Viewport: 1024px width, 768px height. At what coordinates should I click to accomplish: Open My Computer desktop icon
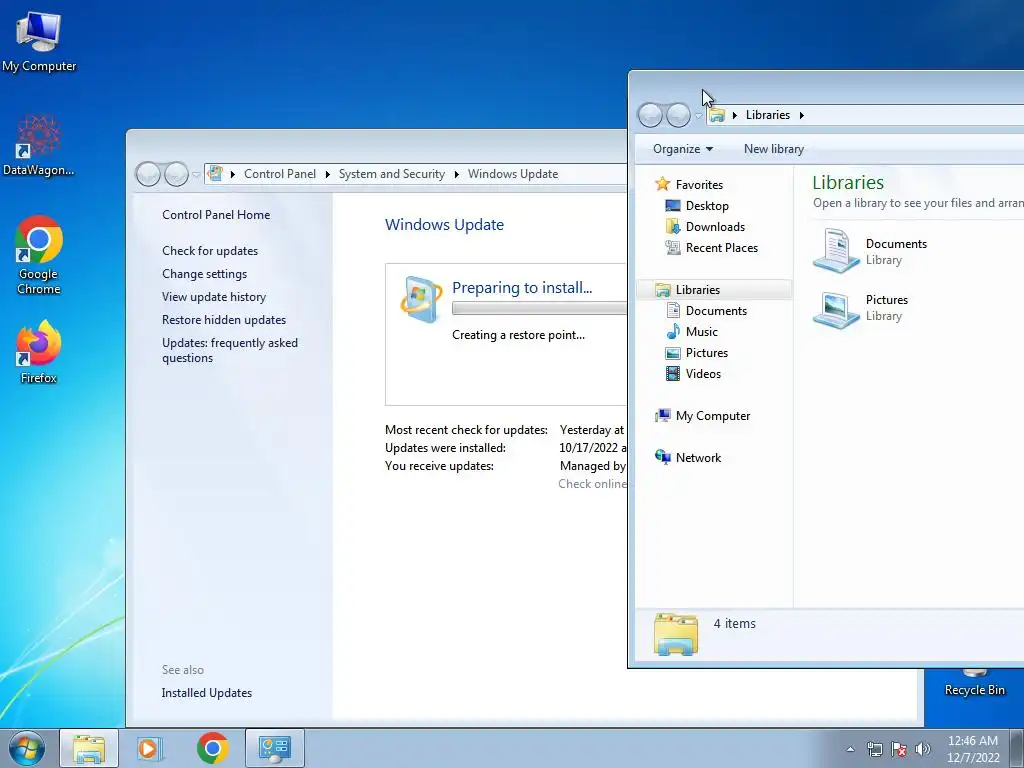[39, 41]
